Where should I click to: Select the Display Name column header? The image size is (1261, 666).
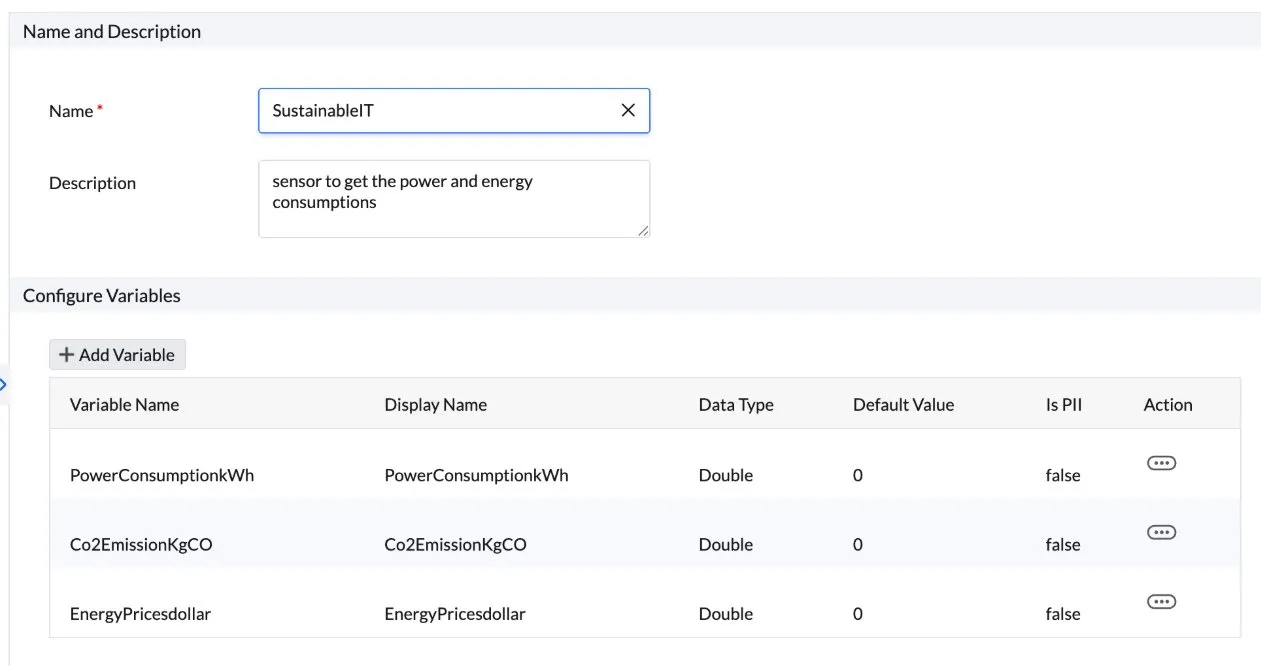[x=435, y=405]
